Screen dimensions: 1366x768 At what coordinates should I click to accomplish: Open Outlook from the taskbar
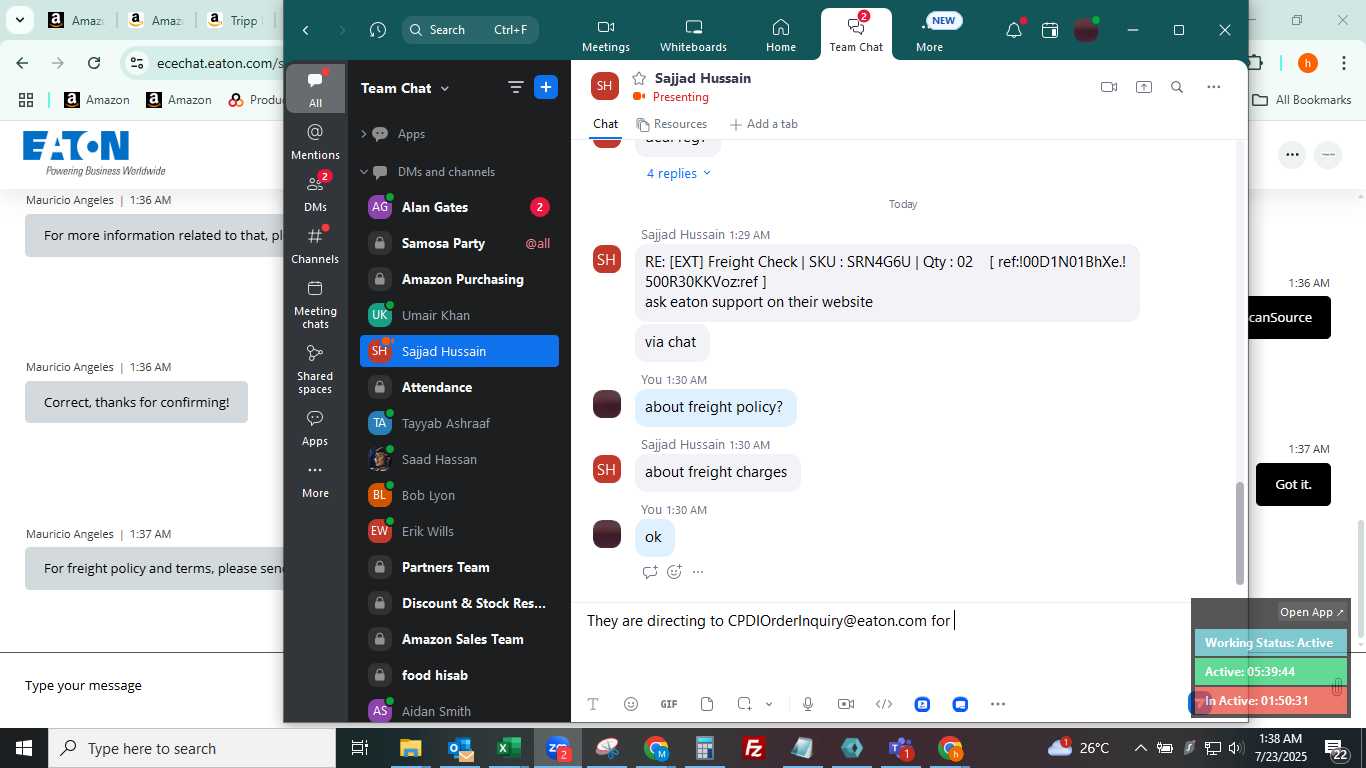point(460,748)
